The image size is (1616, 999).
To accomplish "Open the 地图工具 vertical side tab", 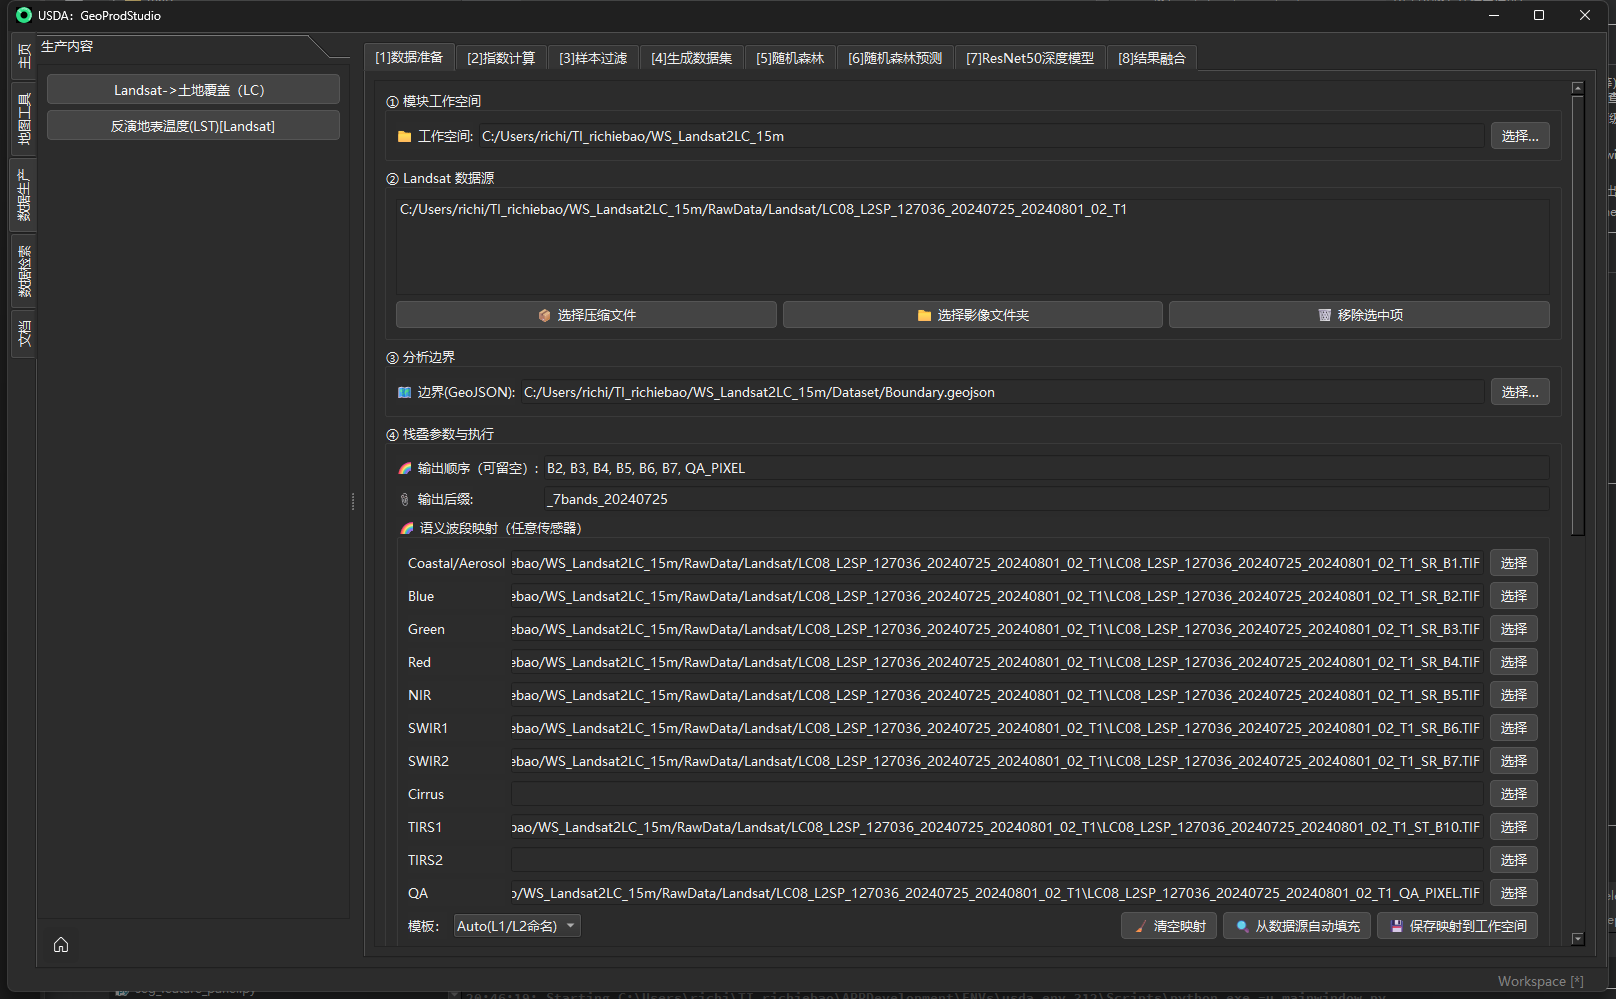I will click(24, 119).
